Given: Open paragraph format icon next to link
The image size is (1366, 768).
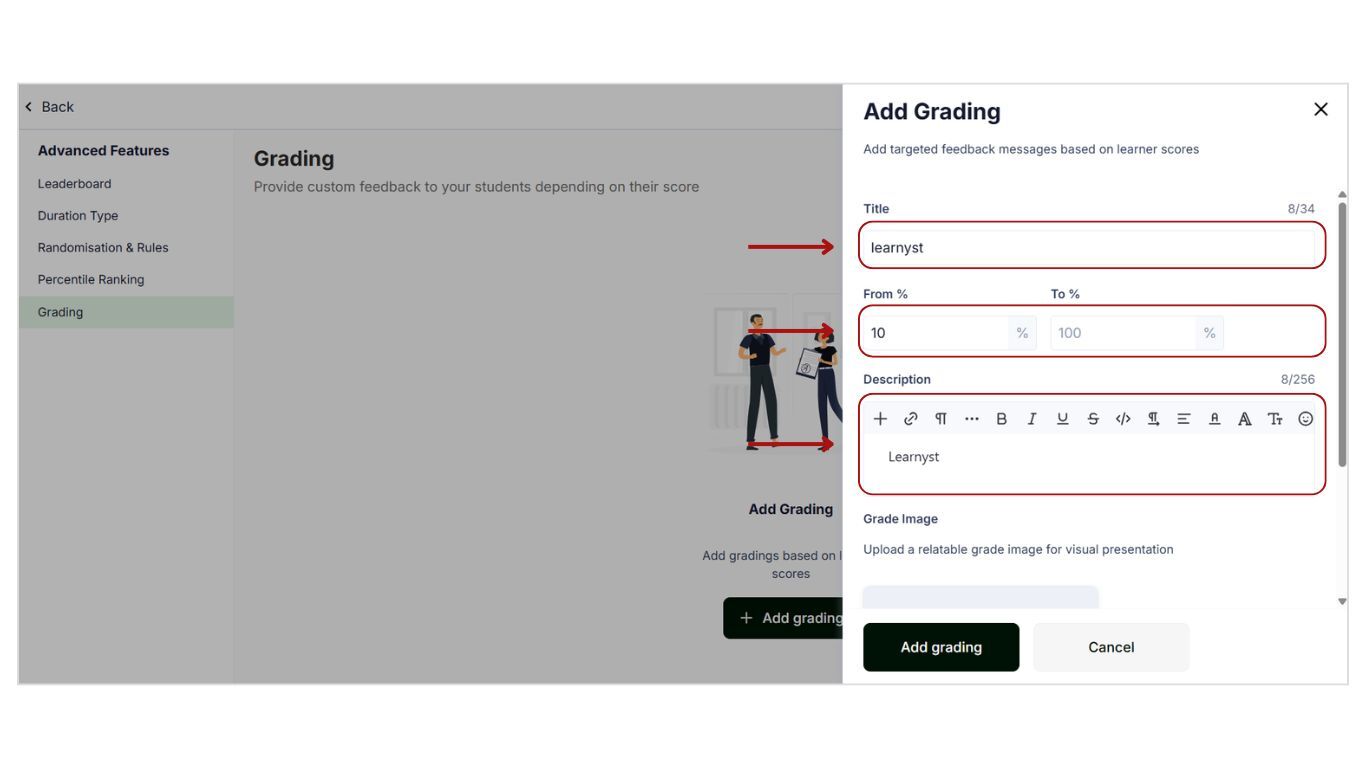Looking at the screenshot, I should click(941, 419).
